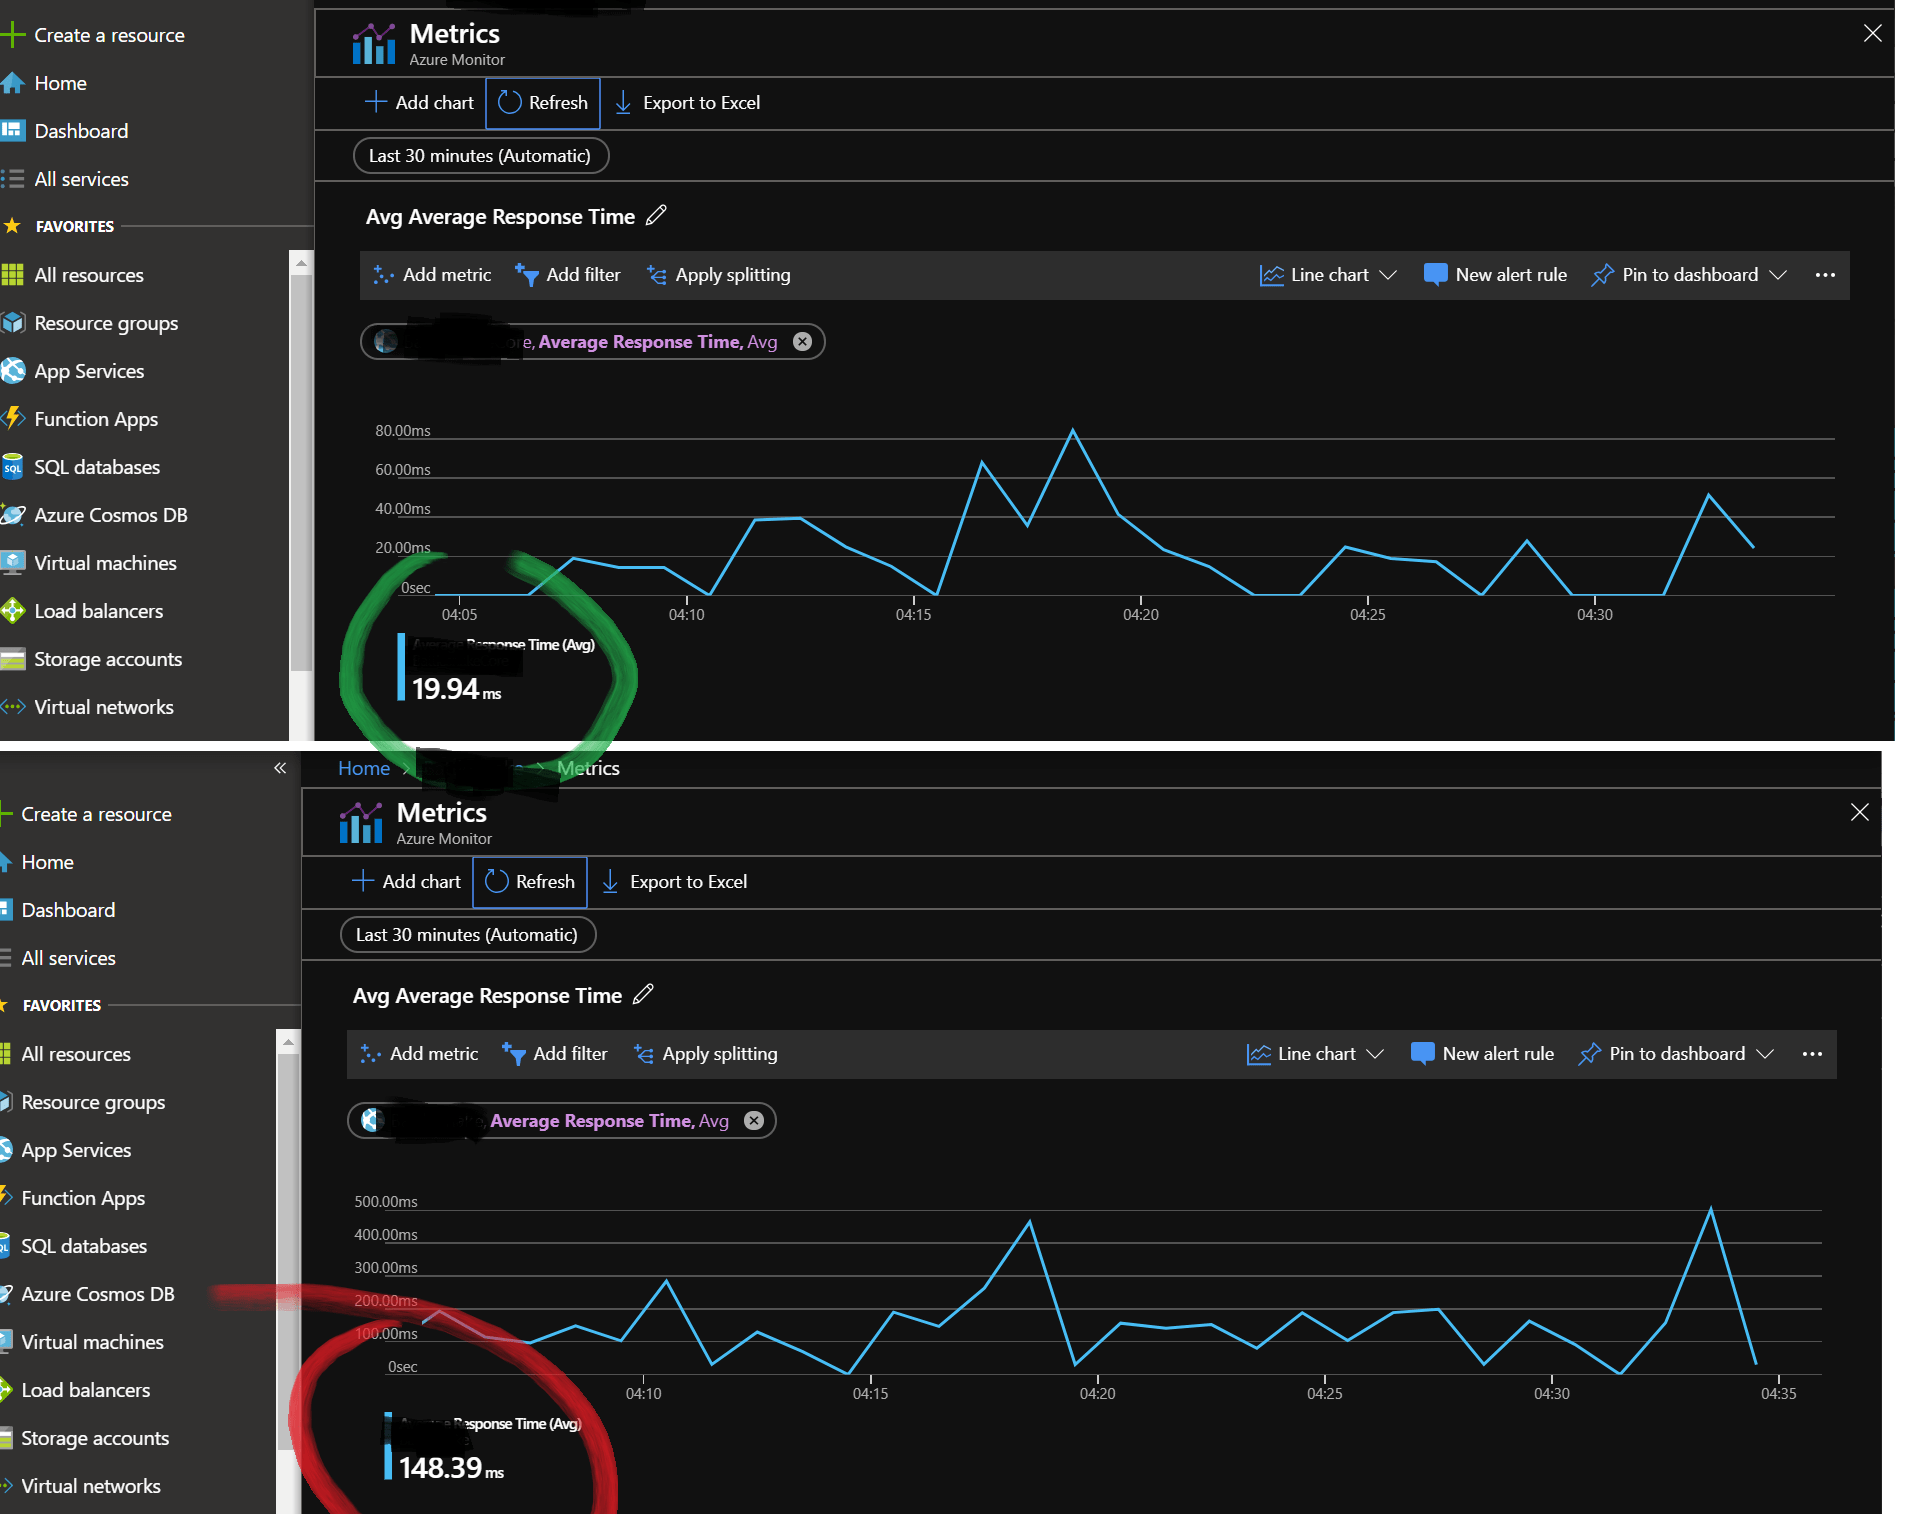Click the top sidebar scrollbar up arrow
1920x1522 pixels.
pos(300,263)
